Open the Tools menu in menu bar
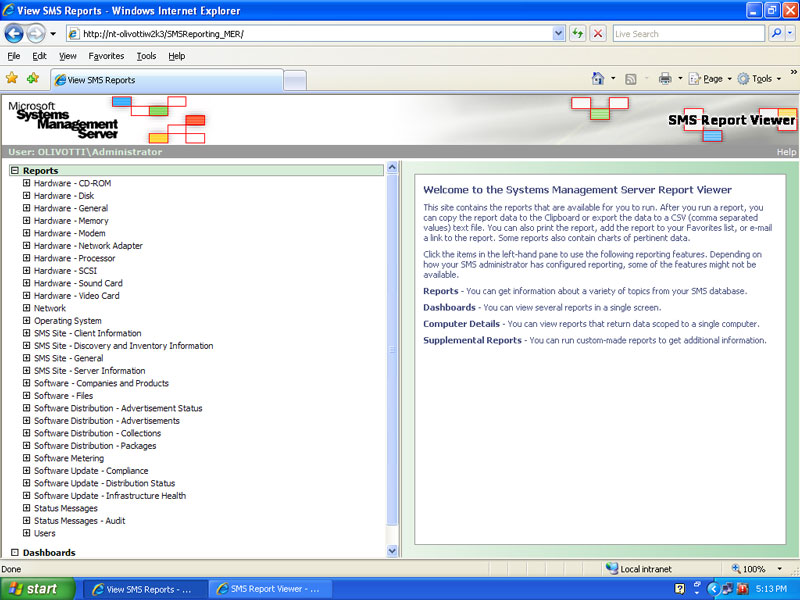The image size is (800, 600). tap(146, 56)
